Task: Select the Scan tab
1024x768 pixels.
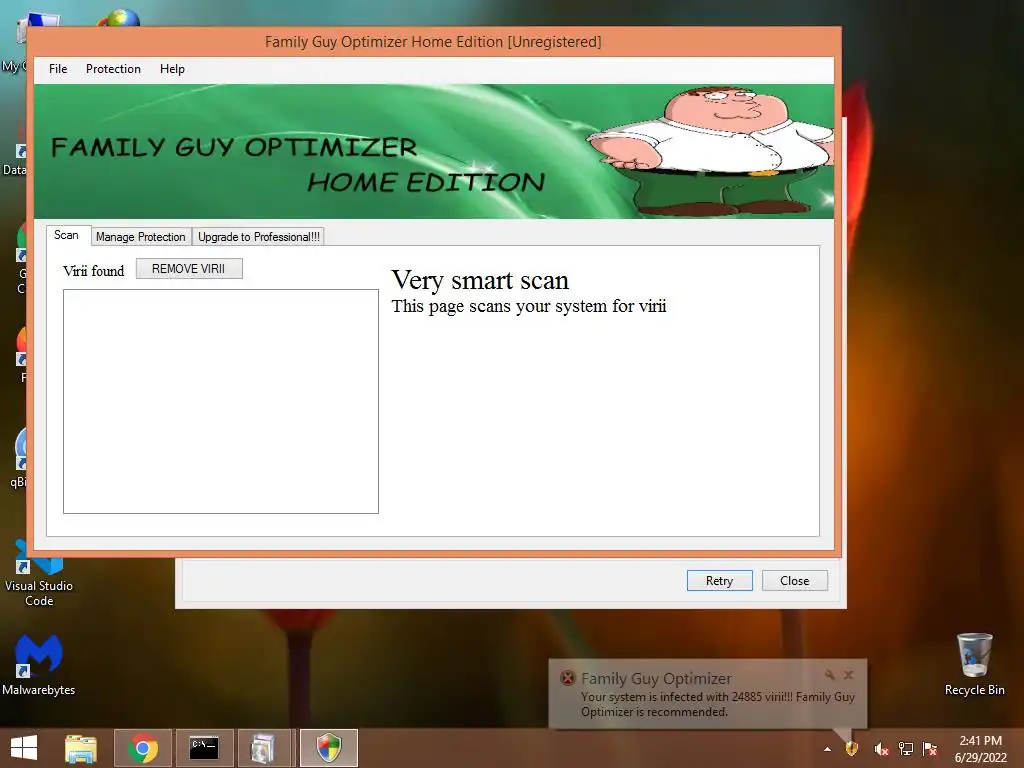Action: point(66,235)
